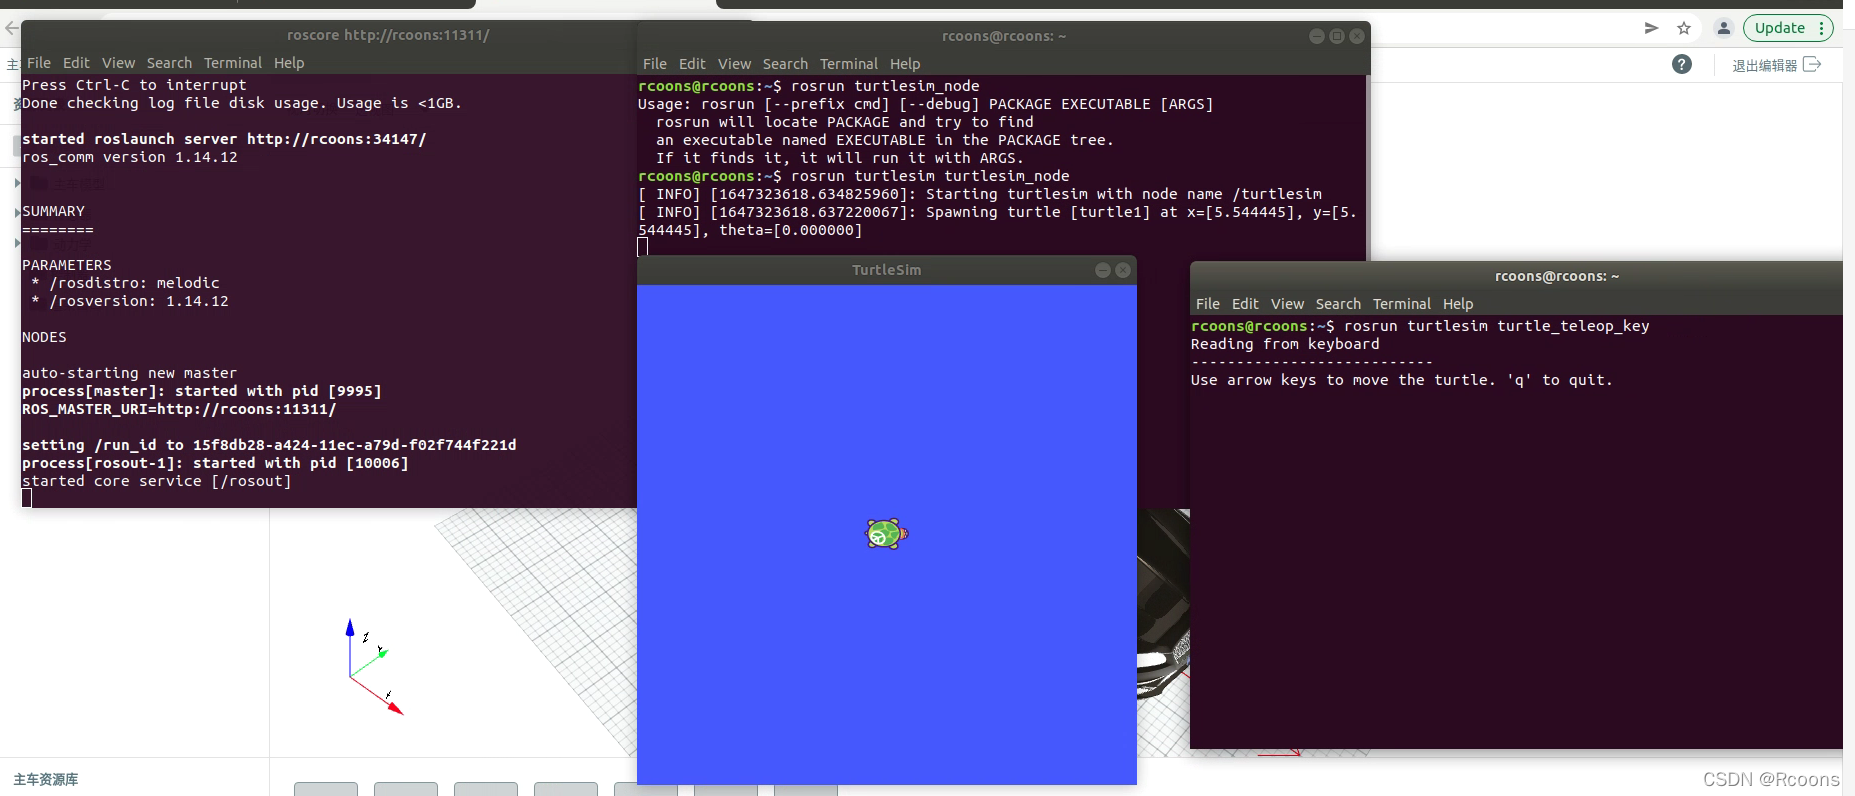Click the SUMMARY heading in roscore terminal
The width and height of the screenshot is (1855, 796).
pos(53,212)
